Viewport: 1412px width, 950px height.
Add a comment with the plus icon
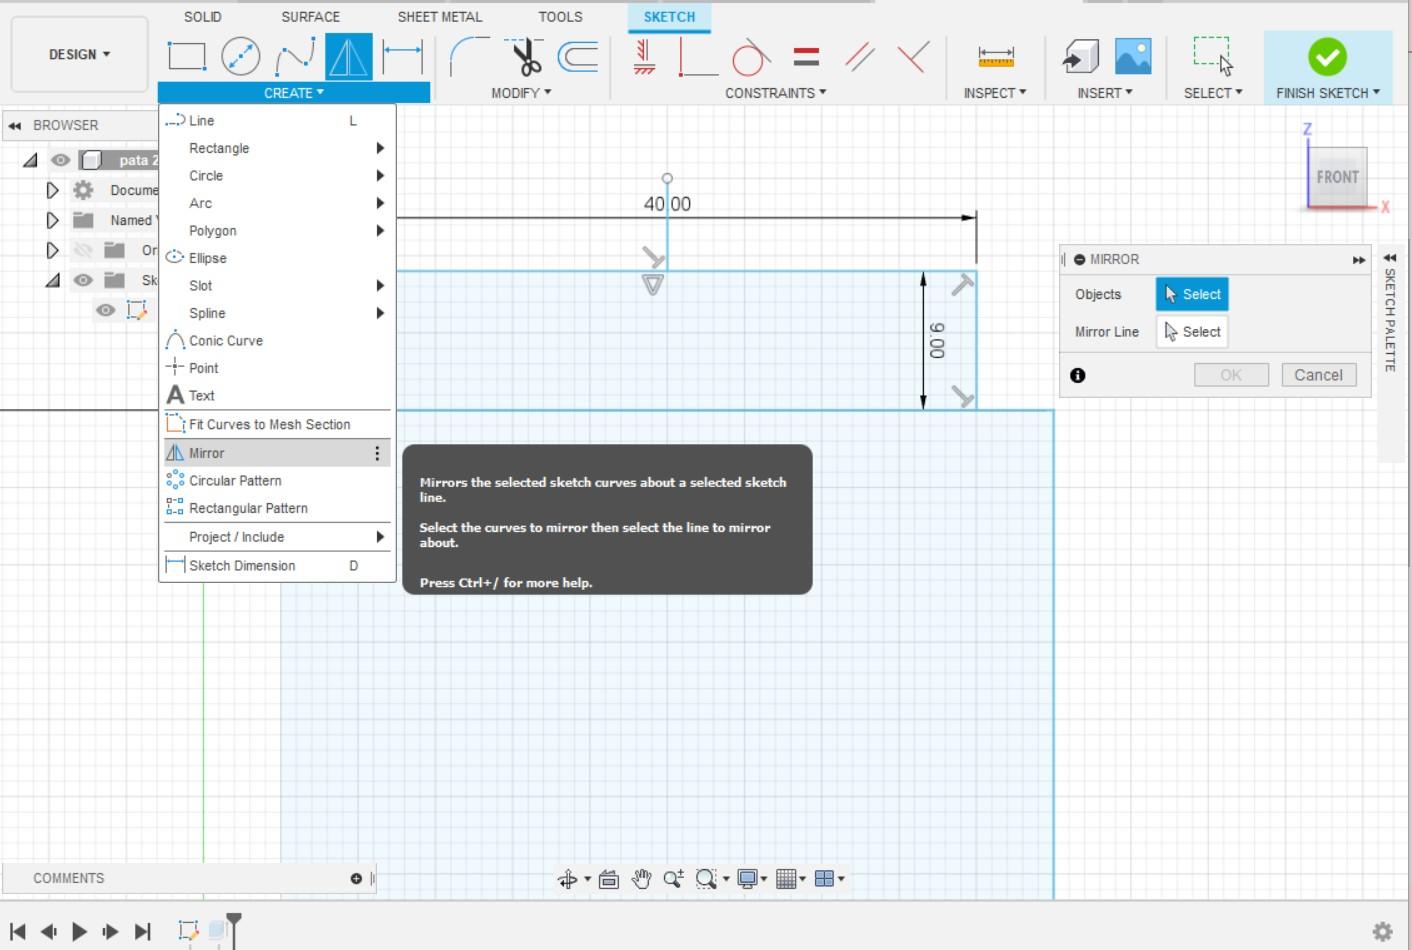pyautogui.click(x=356, y=878)
